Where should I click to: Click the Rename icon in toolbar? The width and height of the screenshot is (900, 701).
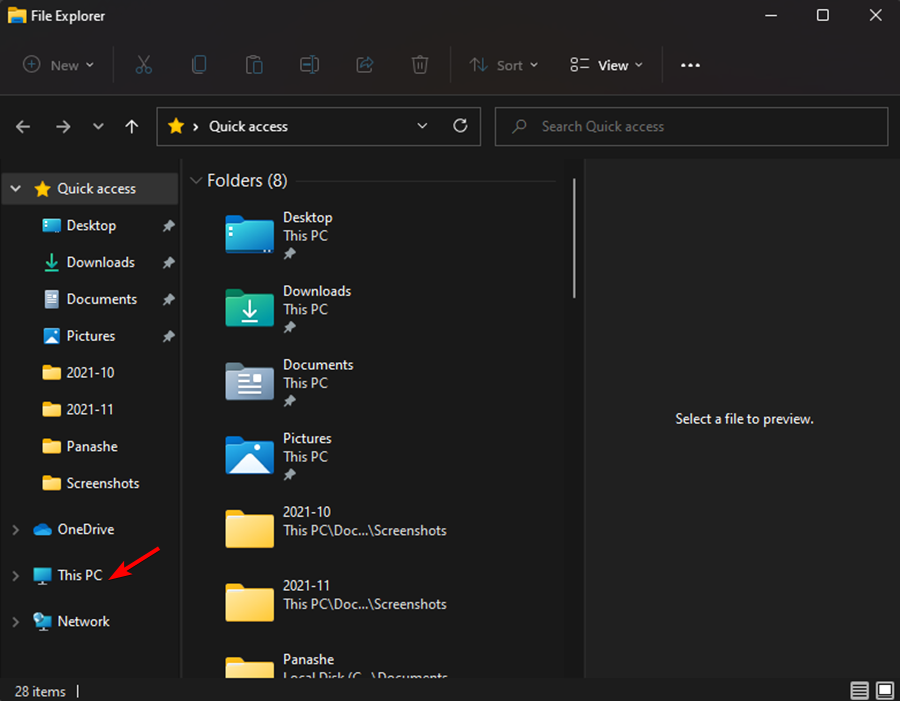309,65
